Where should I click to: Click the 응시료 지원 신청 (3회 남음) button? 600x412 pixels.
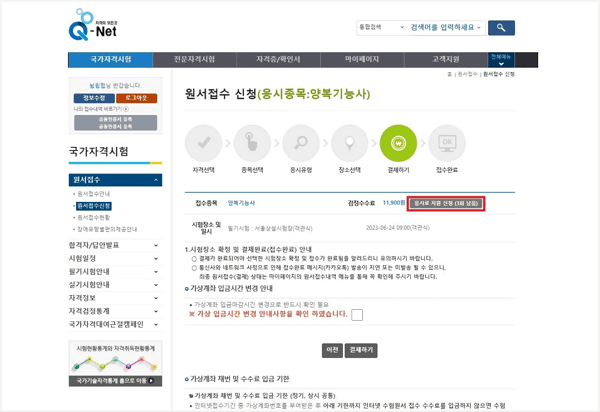(446, 204)
